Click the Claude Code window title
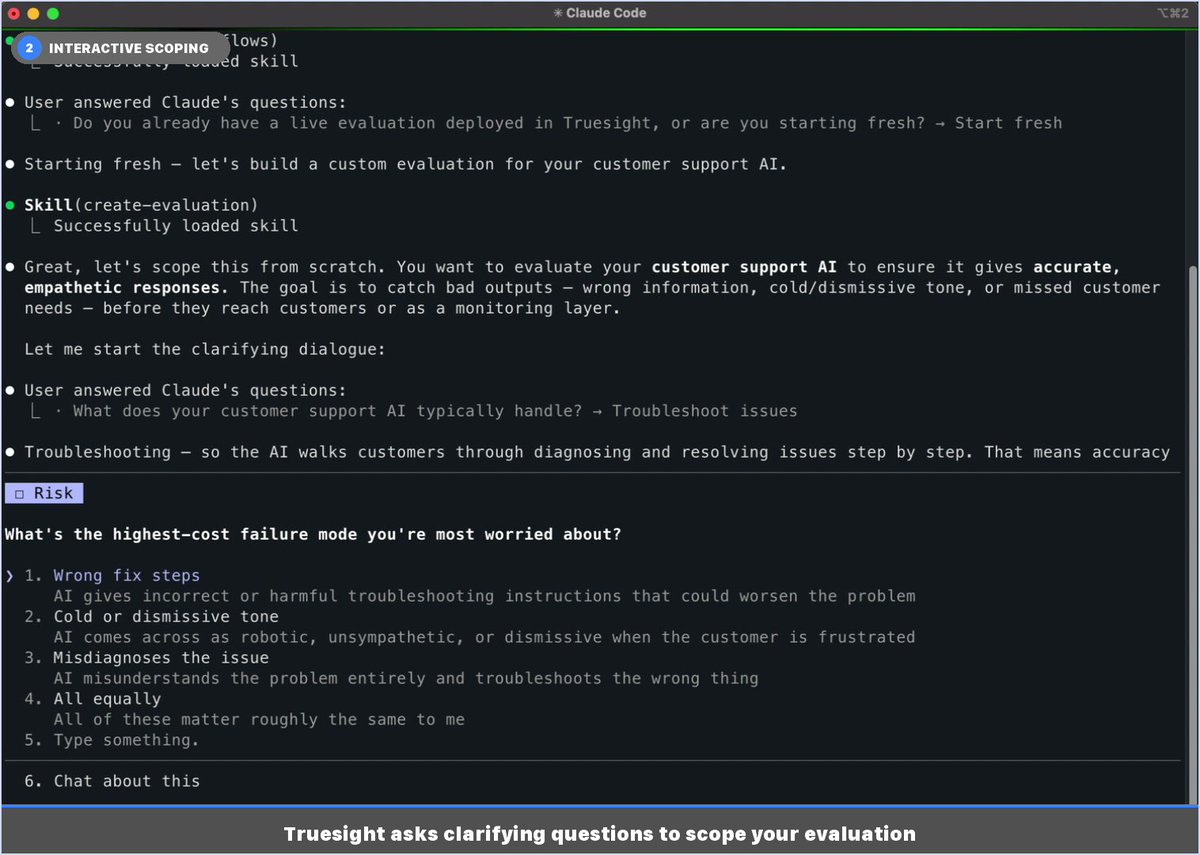Image resolution: width=1200 pixels, height=855 pixels. coord(606,13)
